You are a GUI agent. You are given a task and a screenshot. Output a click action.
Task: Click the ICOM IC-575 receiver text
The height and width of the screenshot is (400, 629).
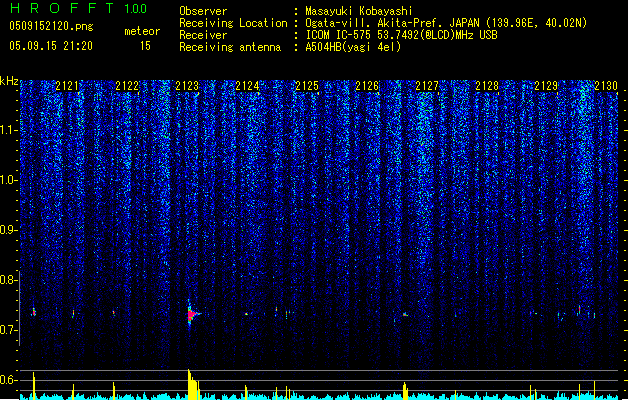pos(401,35)
